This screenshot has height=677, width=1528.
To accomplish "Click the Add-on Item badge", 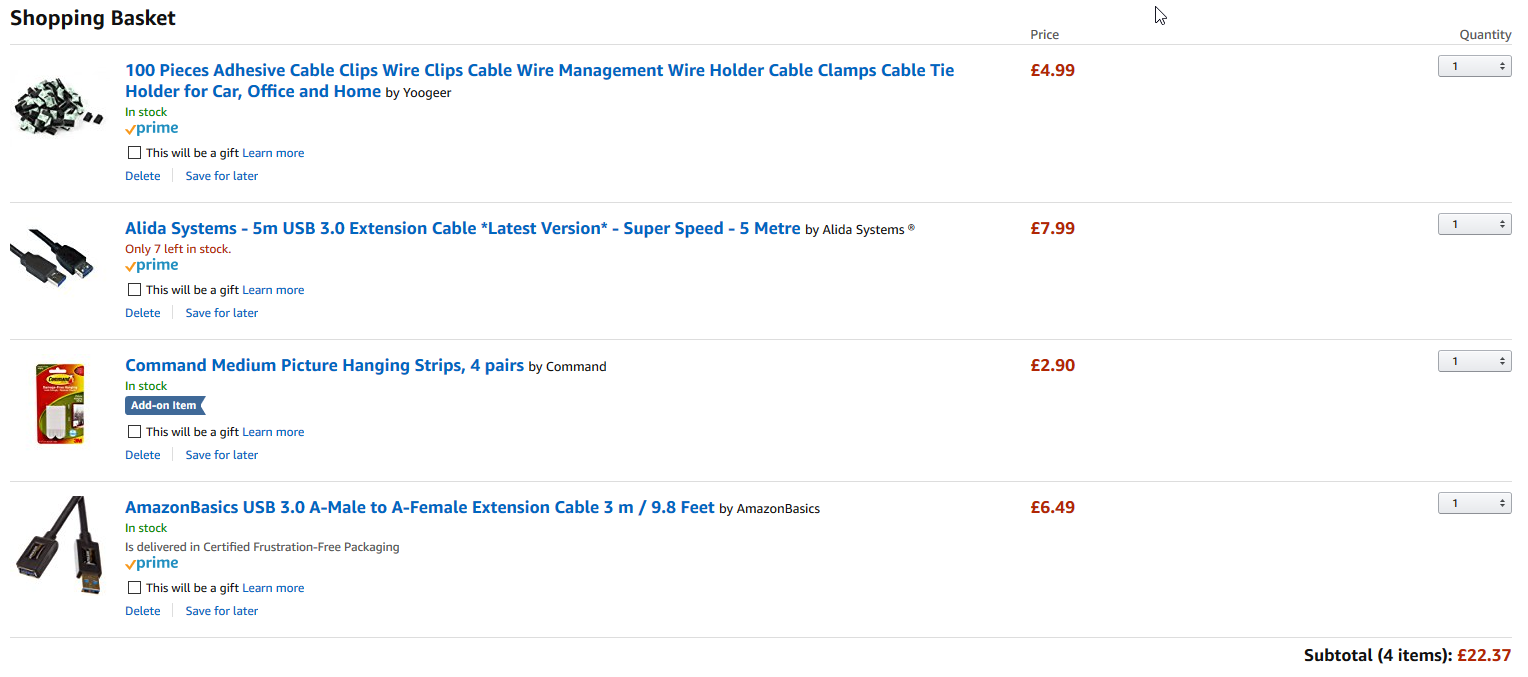I will 165,405.
